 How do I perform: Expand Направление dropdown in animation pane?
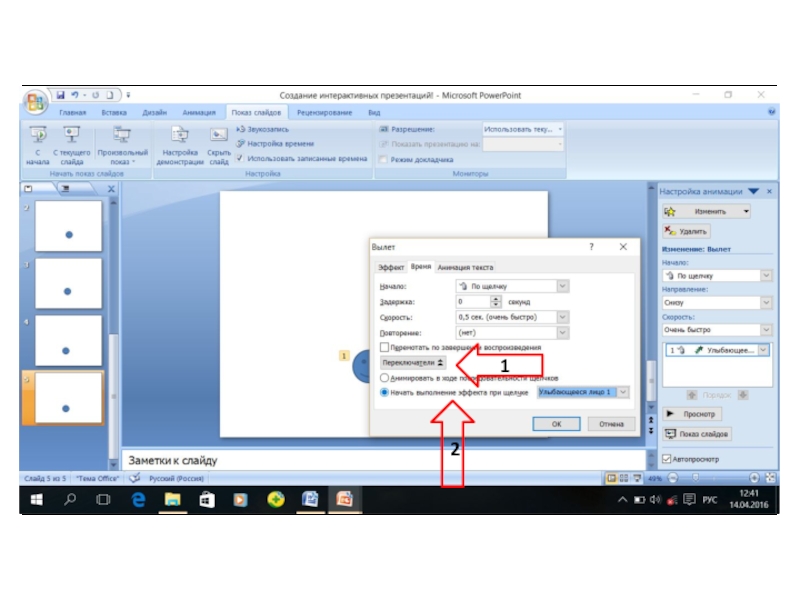click(x=766, y=301)
